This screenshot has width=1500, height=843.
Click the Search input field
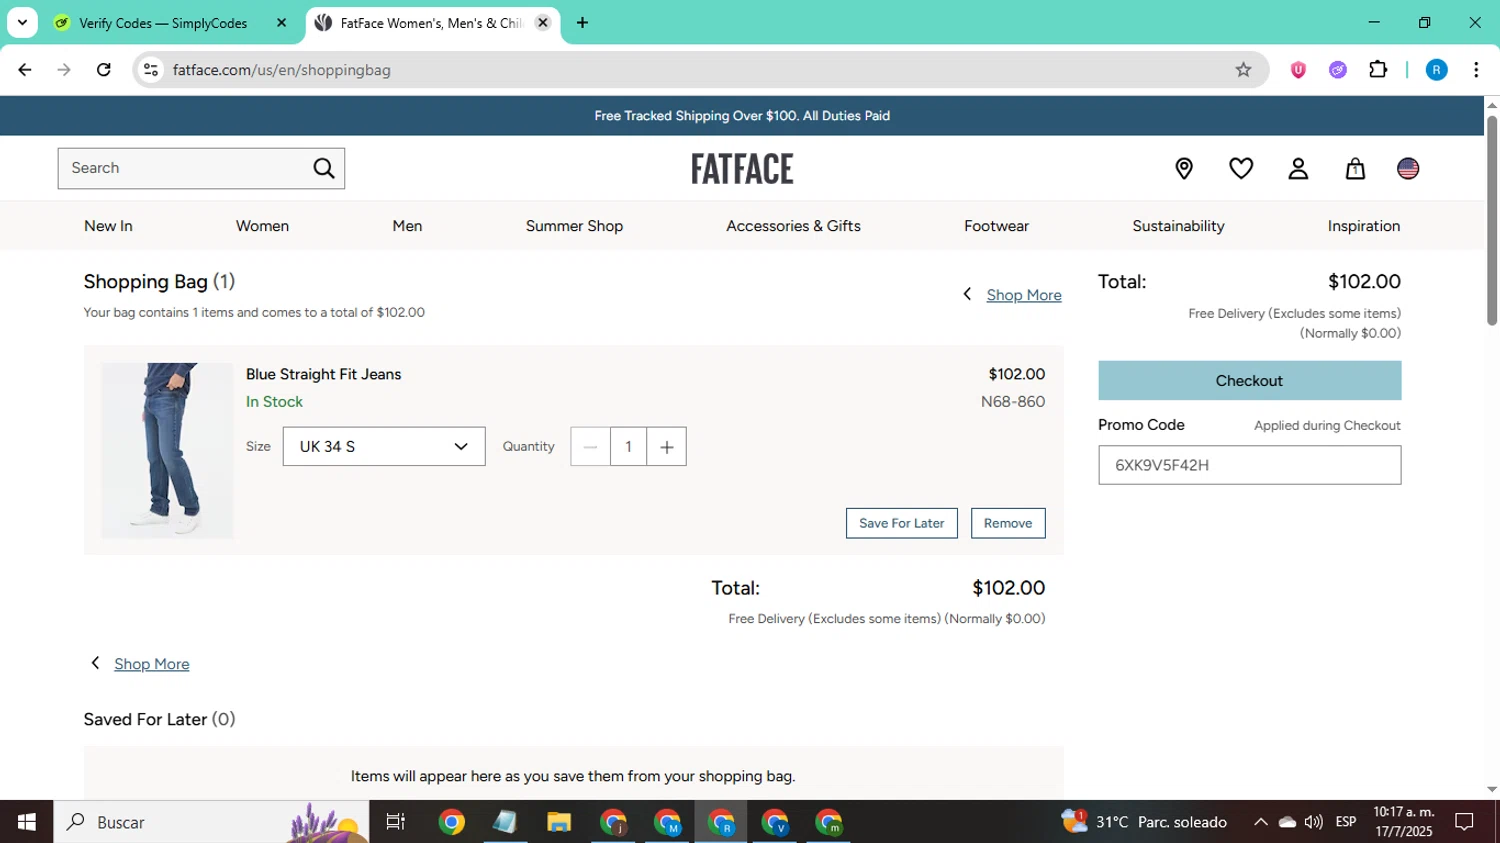tap(185, 168)
